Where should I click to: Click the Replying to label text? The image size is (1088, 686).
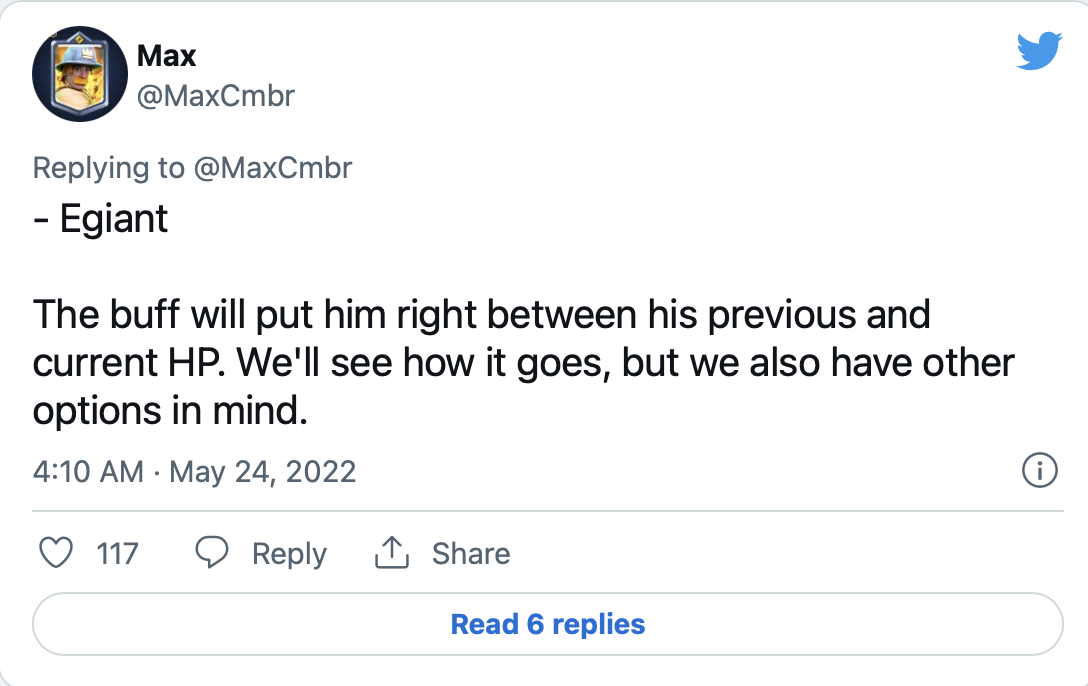[x=109, y=168]
